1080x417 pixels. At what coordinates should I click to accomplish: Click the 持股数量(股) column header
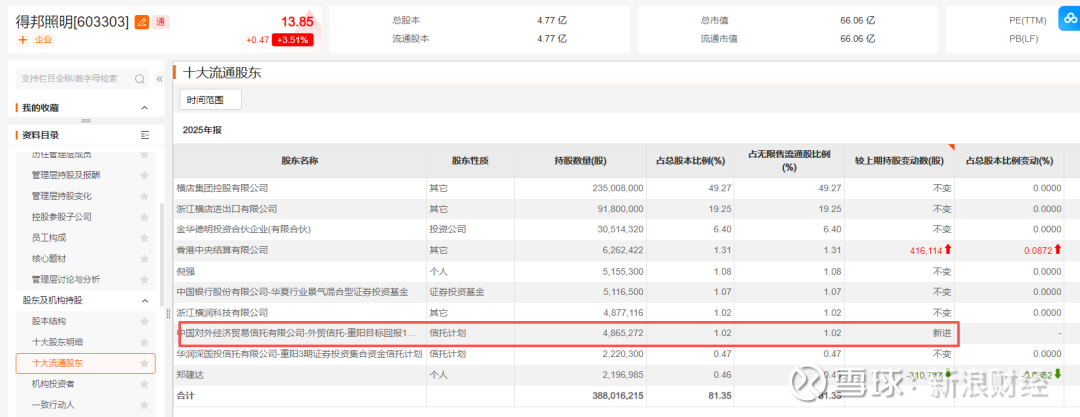tap(580, 161)
